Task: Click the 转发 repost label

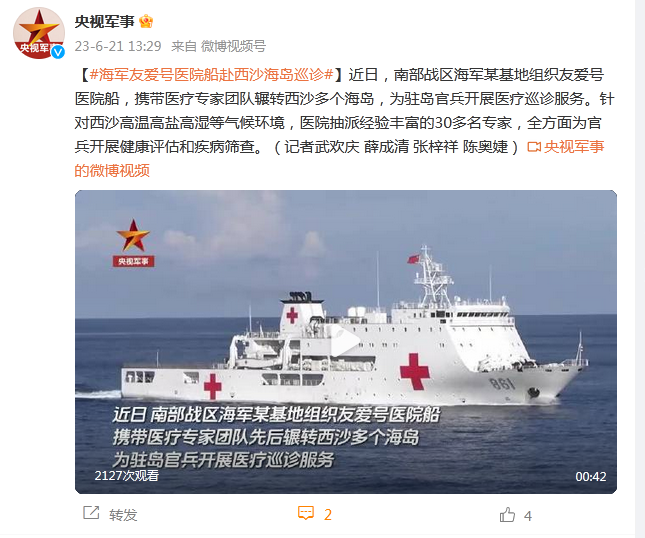Action: [123, 515]
